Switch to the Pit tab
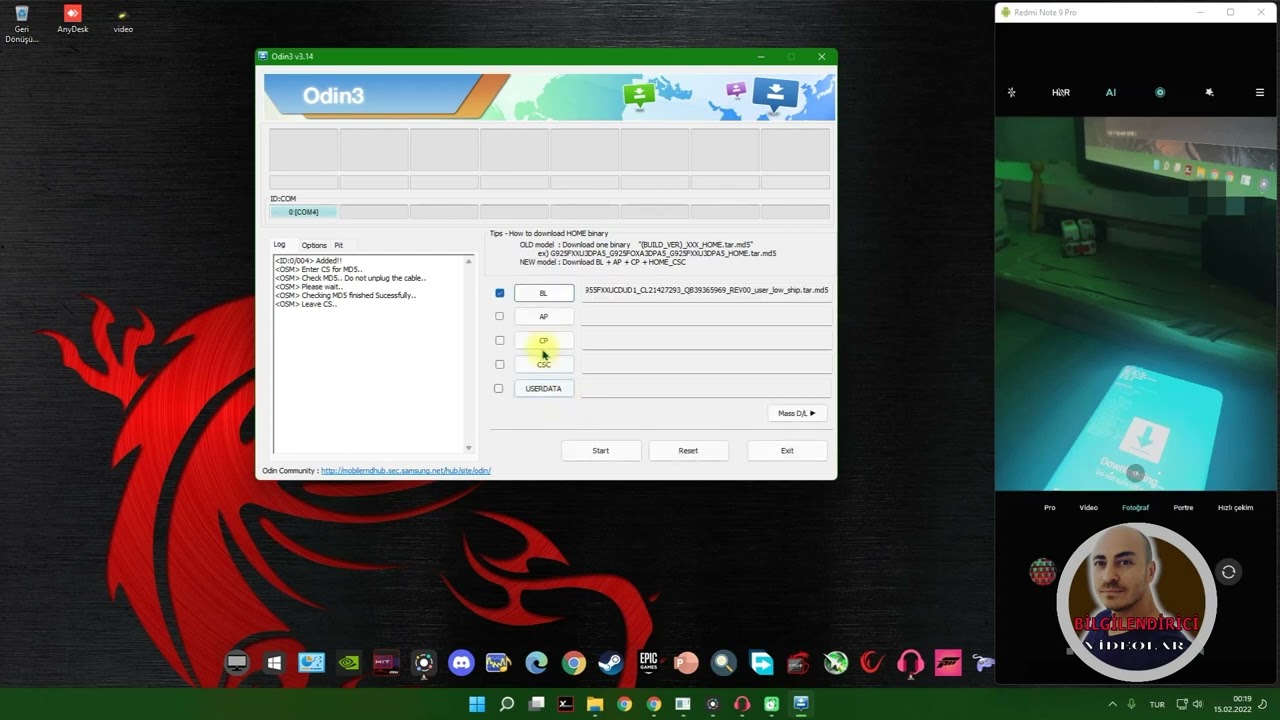Image resolution: width=1280 pixels, height=720 pixels. point(338,245)
